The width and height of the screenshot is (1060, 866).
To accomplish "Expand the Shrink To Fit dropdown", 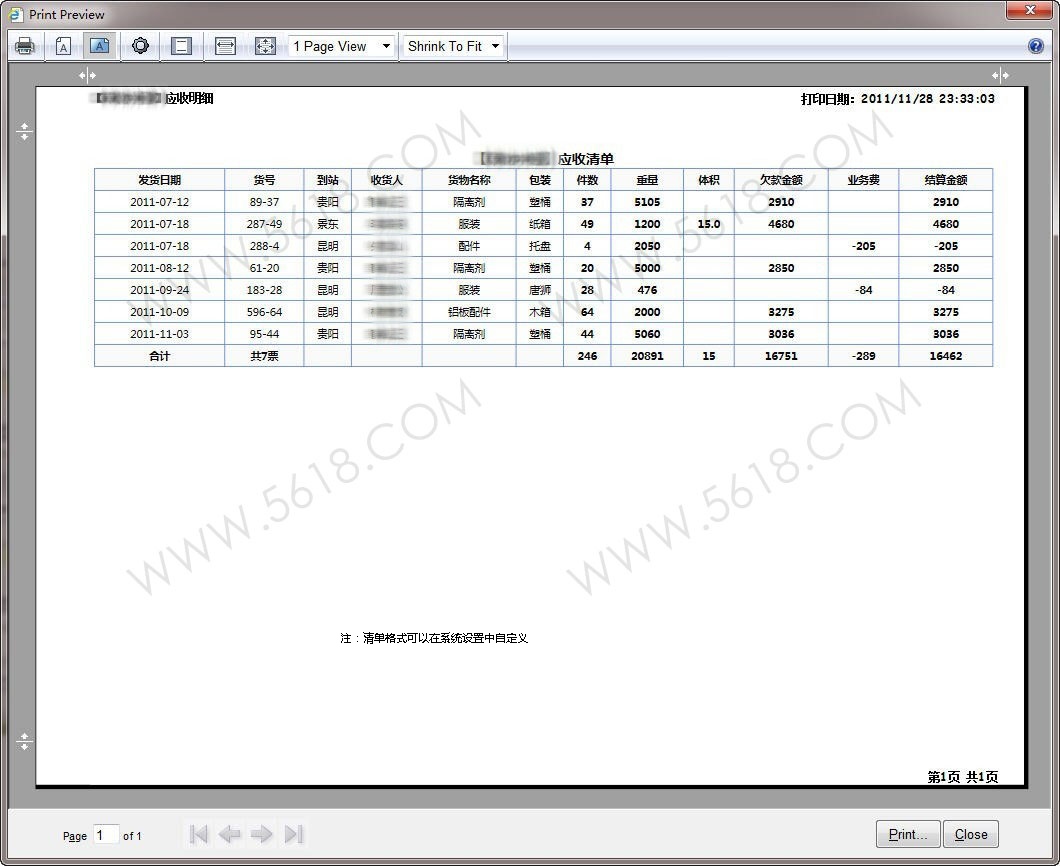I will pyautogui.click(x=453, y=46).
